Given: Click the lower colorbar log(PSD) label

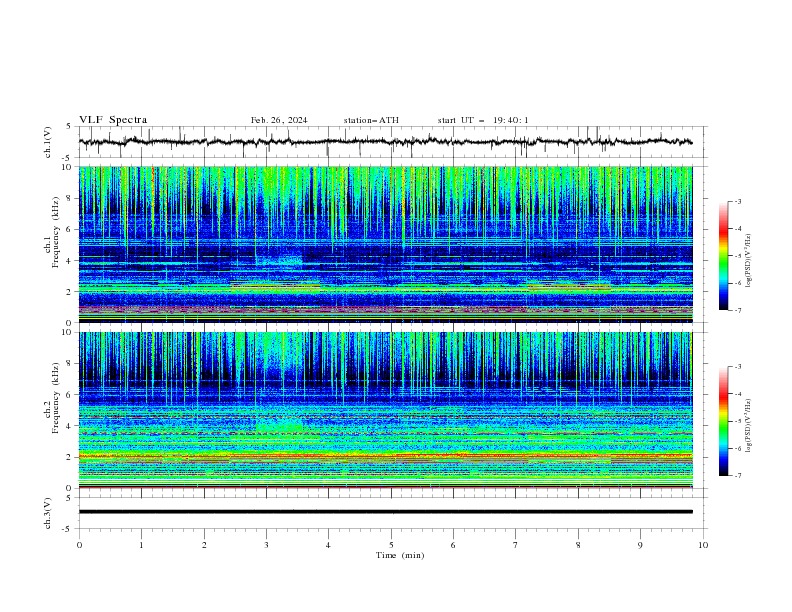Looking at the screenshot, I should pos(749,425).
